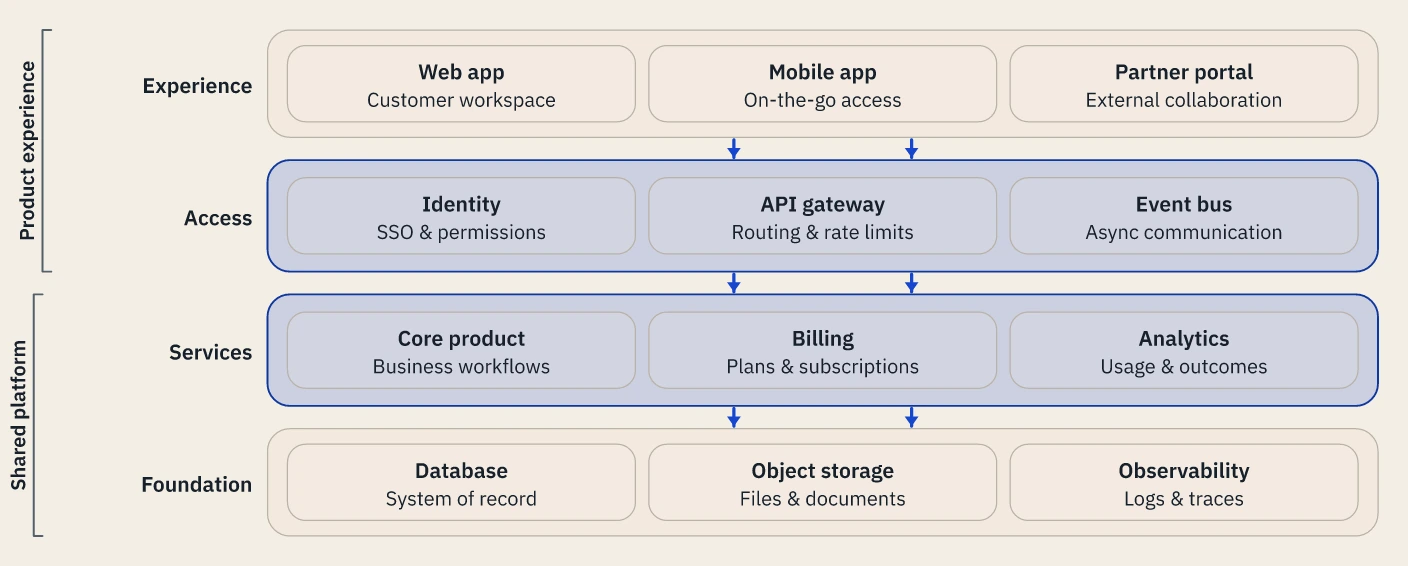Click the Plans & subscriptions subtitle
This screenshot has width=1408, height=566.
(822, 366)
